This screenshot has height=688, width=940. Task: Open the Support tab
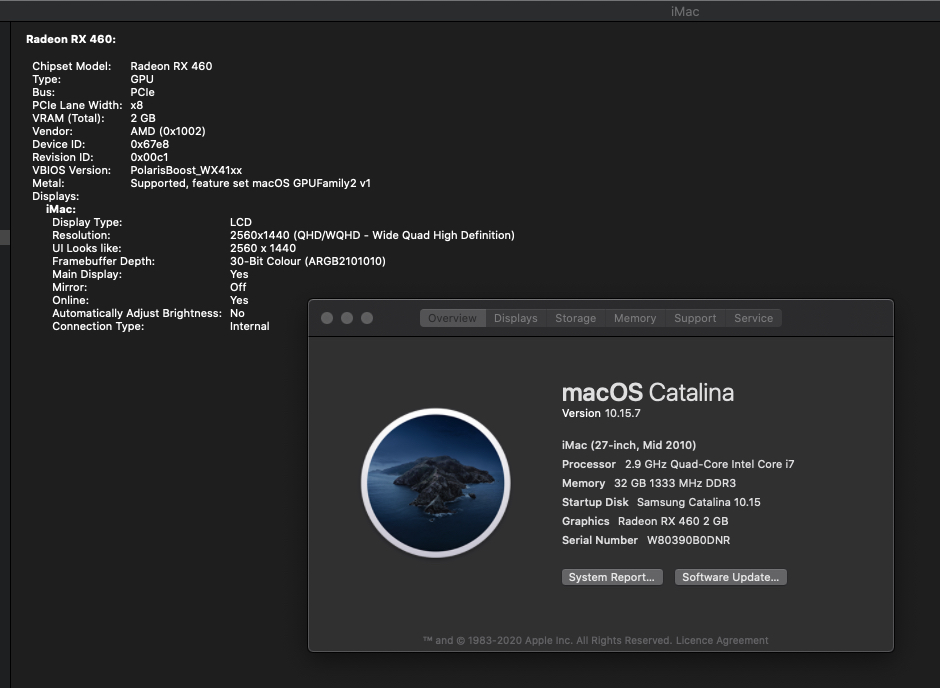pos(695,318)
